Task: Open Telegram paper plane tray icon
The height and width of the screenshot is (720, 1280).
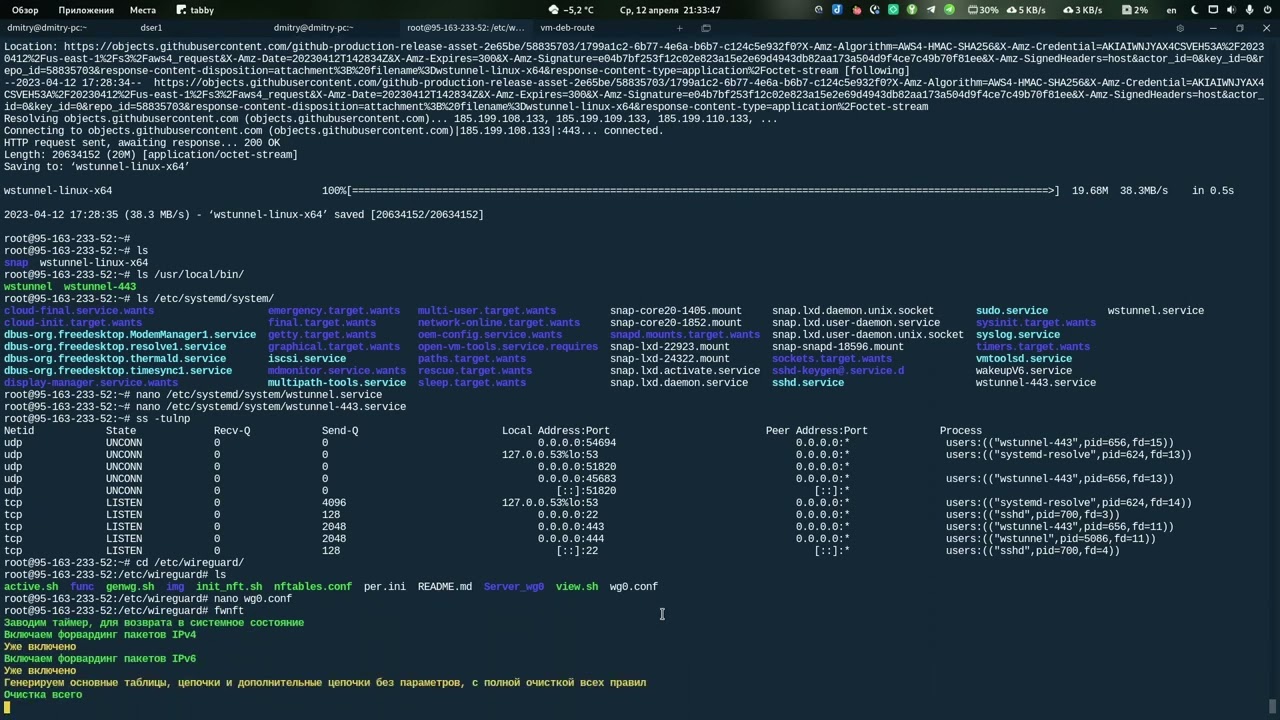Action: [930, 10]
